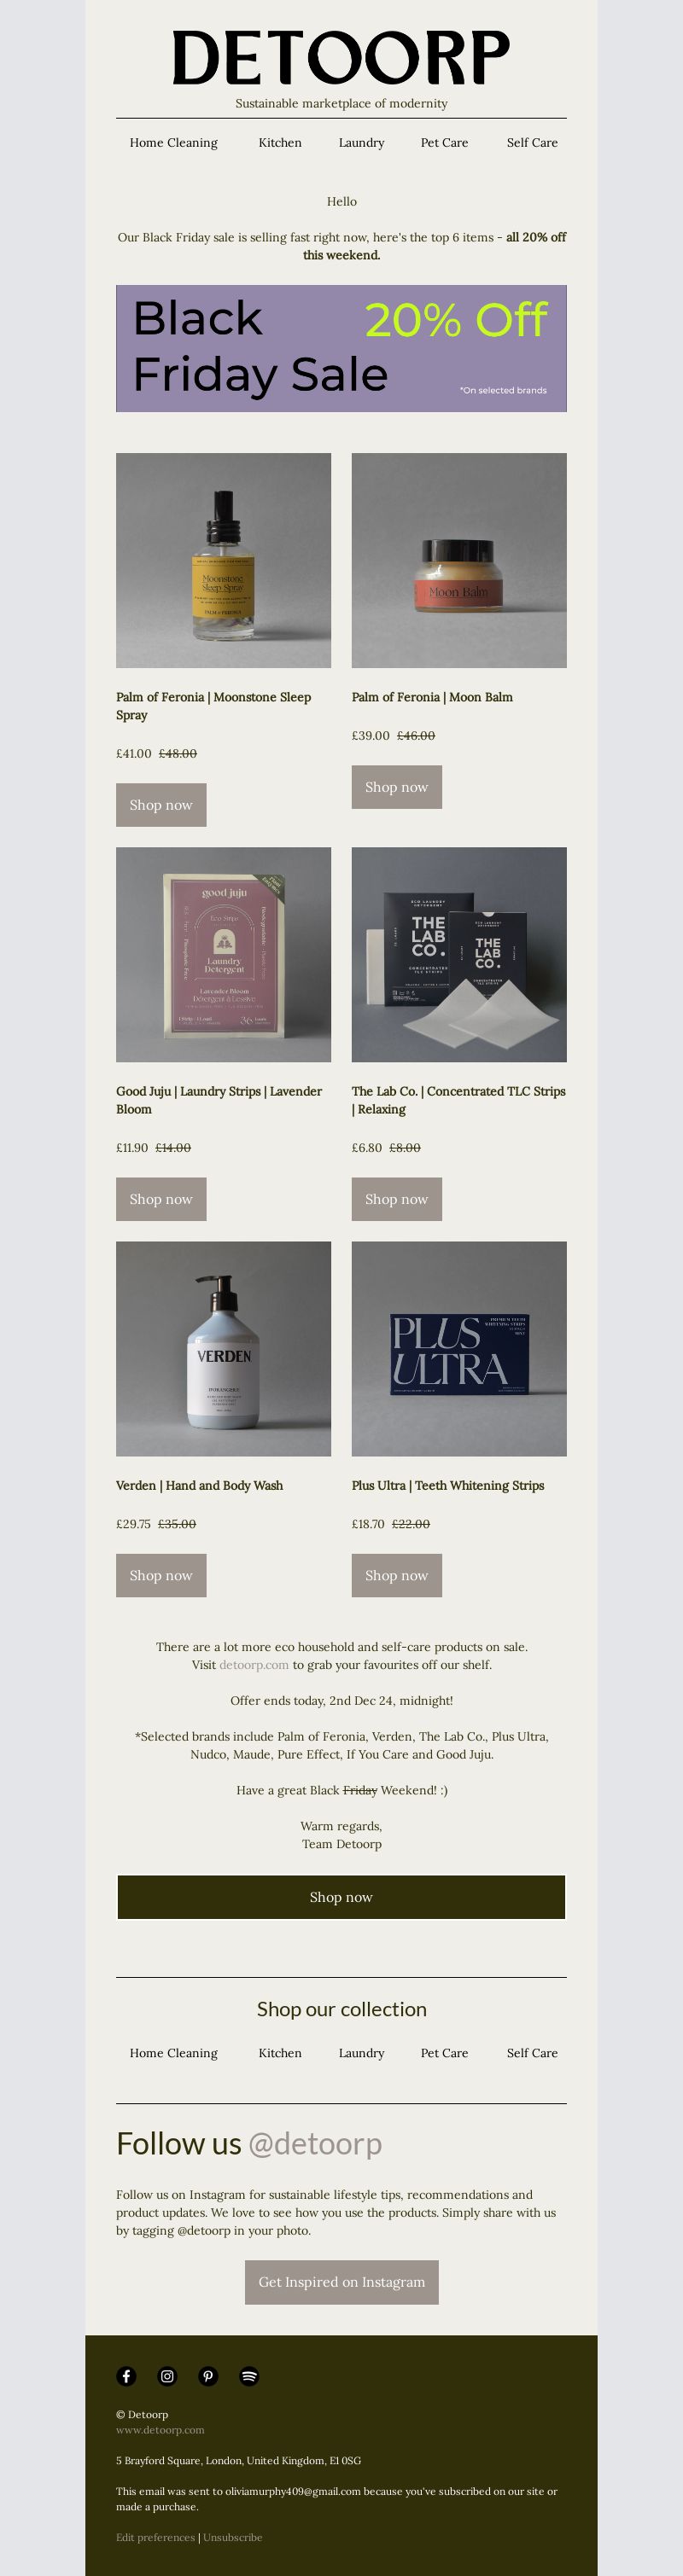Screen dimensions: 683x2576
Task: Click Shop now under Verden Hand Wash
Action: point(161,1575)
